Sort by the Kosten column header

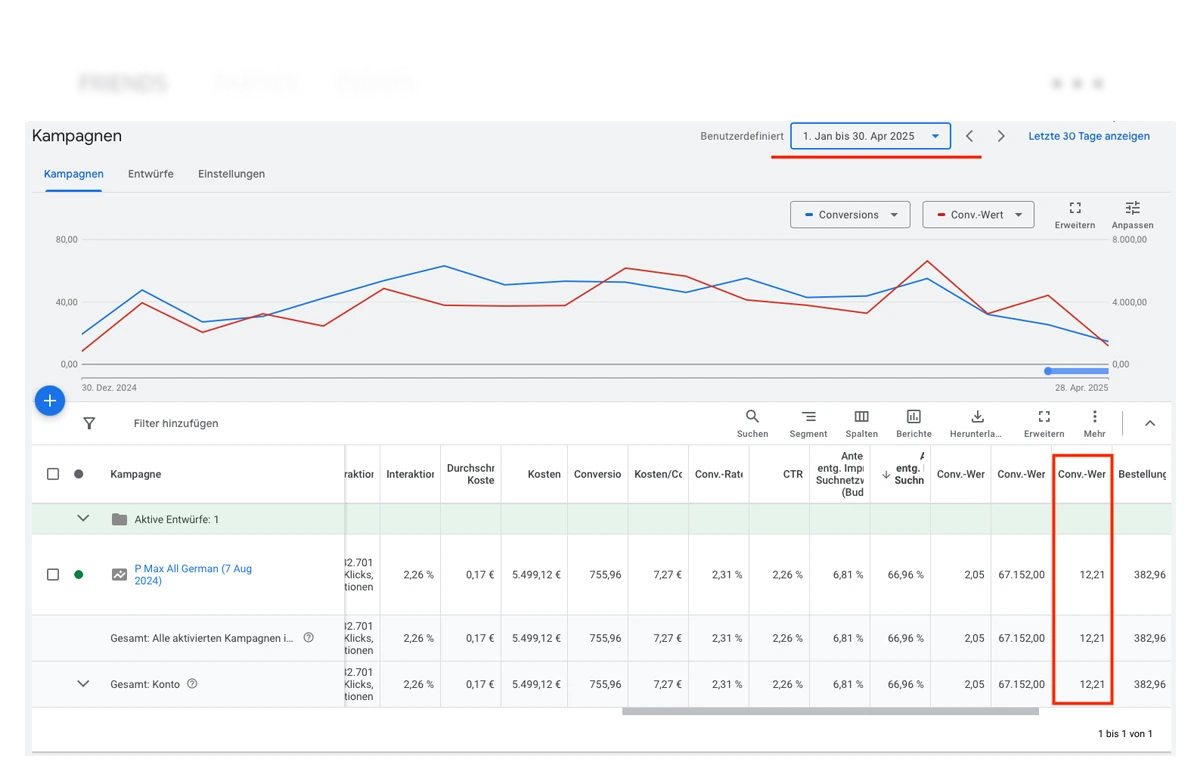click(x=544, y=474)
